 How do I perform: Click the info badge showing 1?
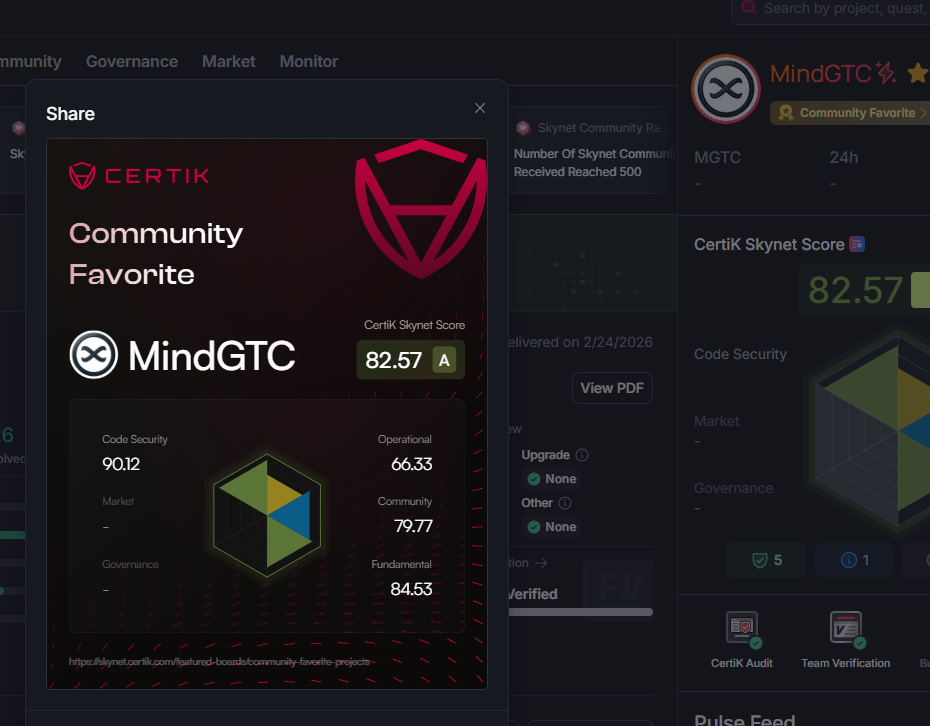point(854,560)
